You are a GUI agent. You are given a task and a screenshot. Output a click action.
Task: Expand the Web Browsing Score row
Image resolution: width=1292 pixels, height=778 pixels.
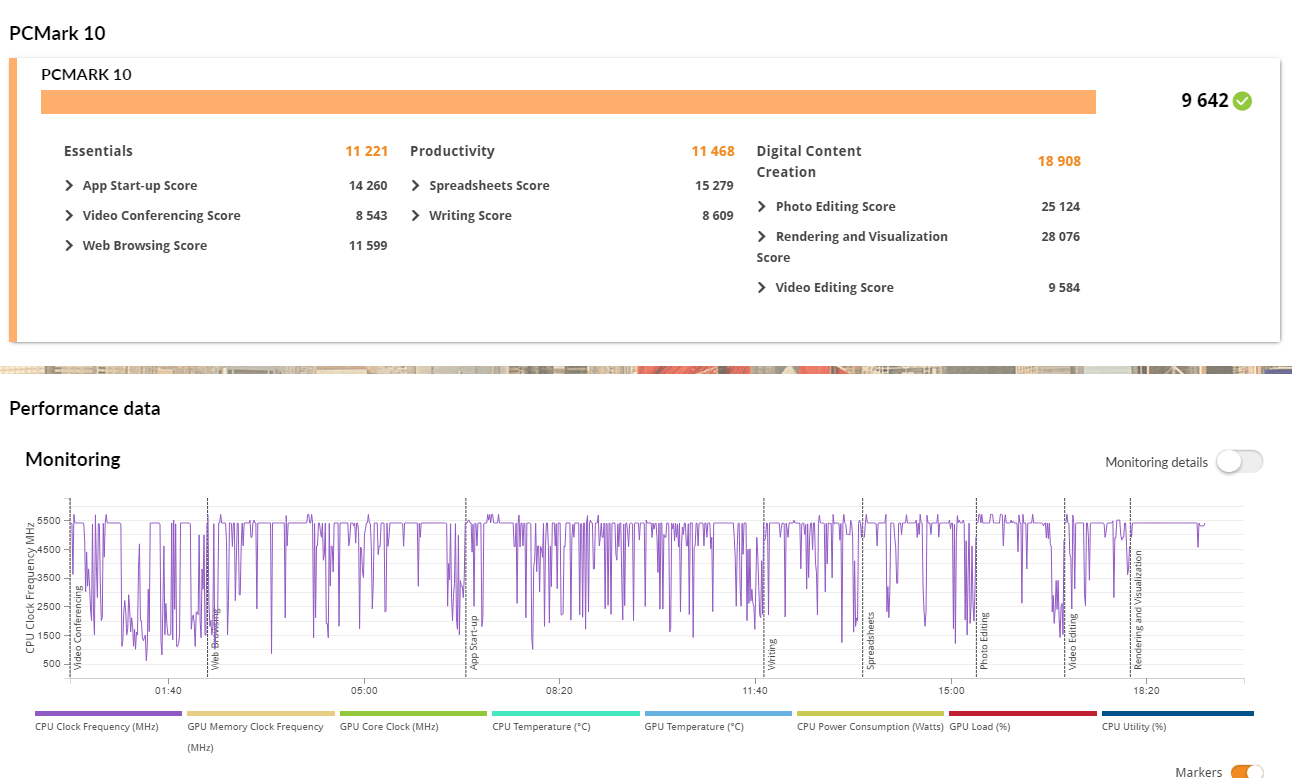coord(70,246)
